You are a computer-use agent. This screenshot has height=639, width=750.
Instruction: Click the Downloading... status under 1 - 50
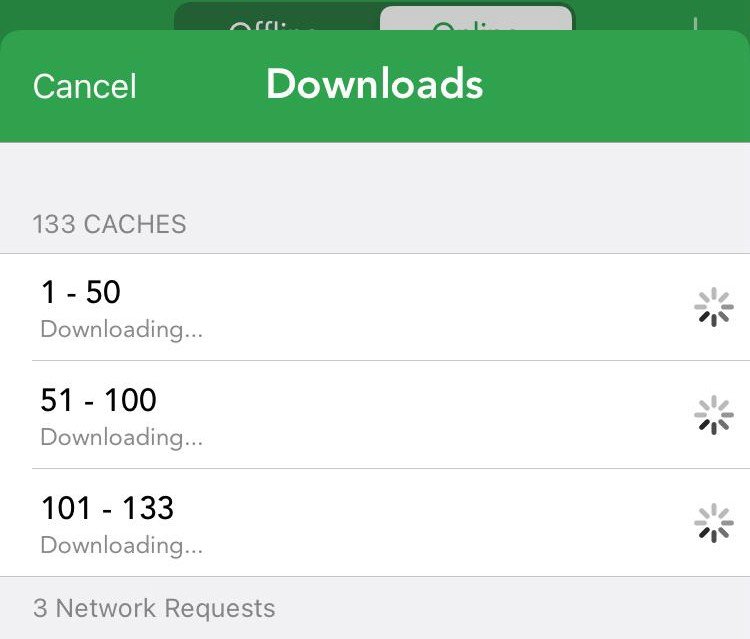coord(121,330)
